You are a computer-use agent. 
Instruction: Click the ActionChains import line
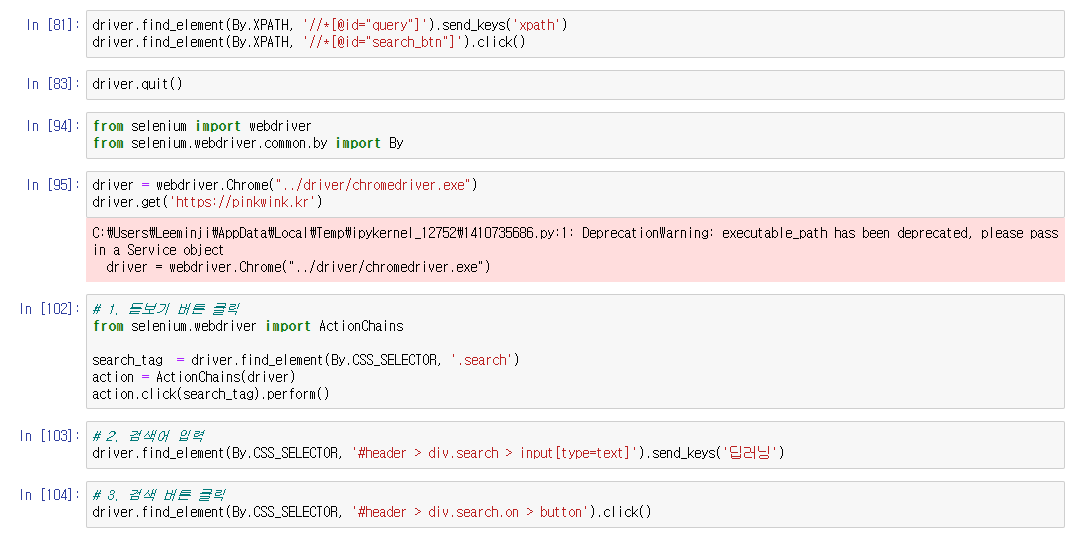point(248,326)
